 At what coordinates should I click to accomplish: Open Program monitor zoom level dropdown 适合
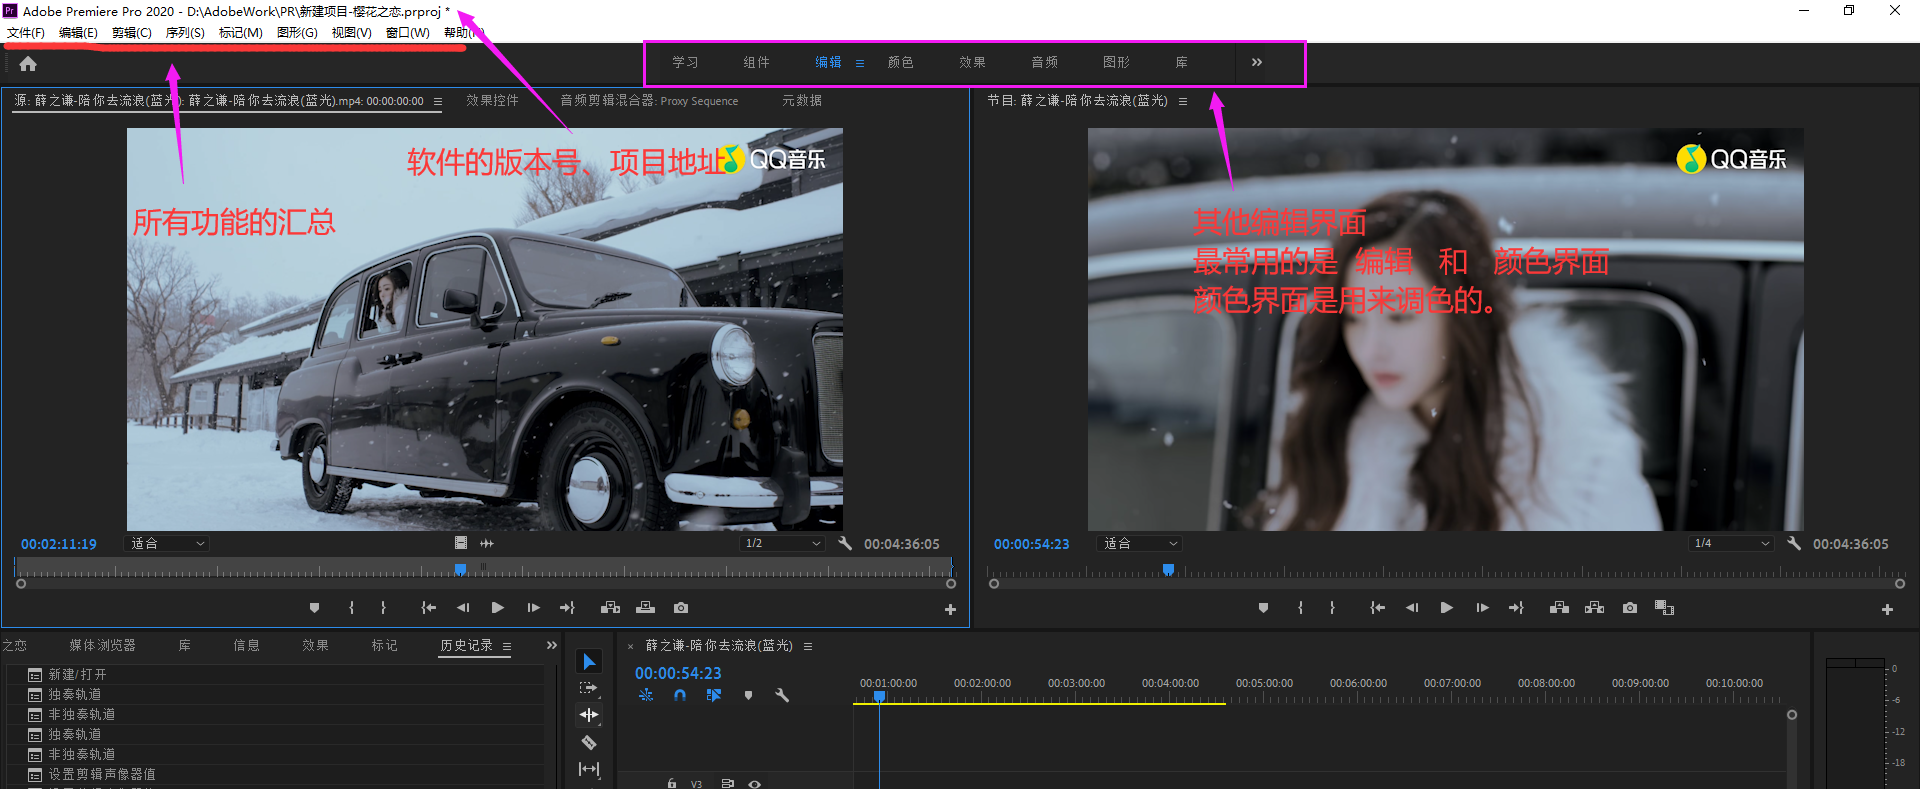(x=1139, y=543)
